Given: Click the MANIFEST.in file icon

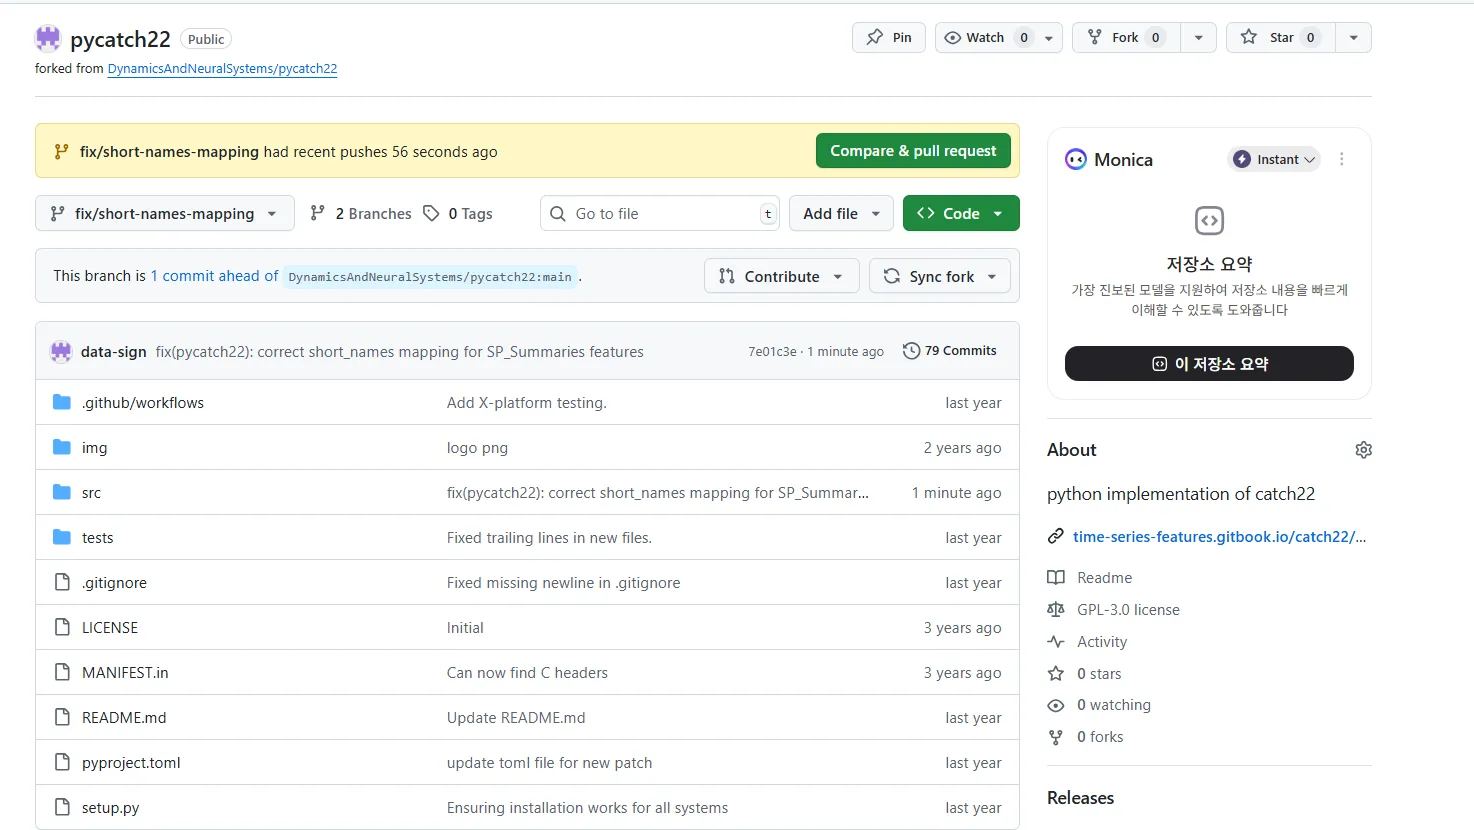Looking at the screenshot, I should point(62,672).
